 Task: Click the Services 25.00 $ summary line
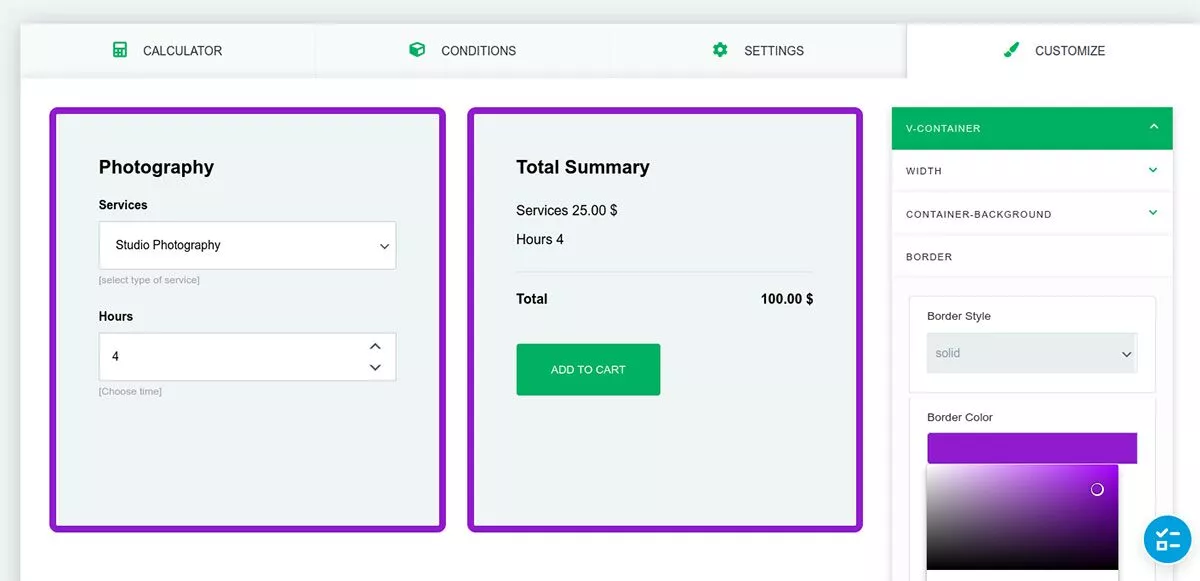point(567,210)
